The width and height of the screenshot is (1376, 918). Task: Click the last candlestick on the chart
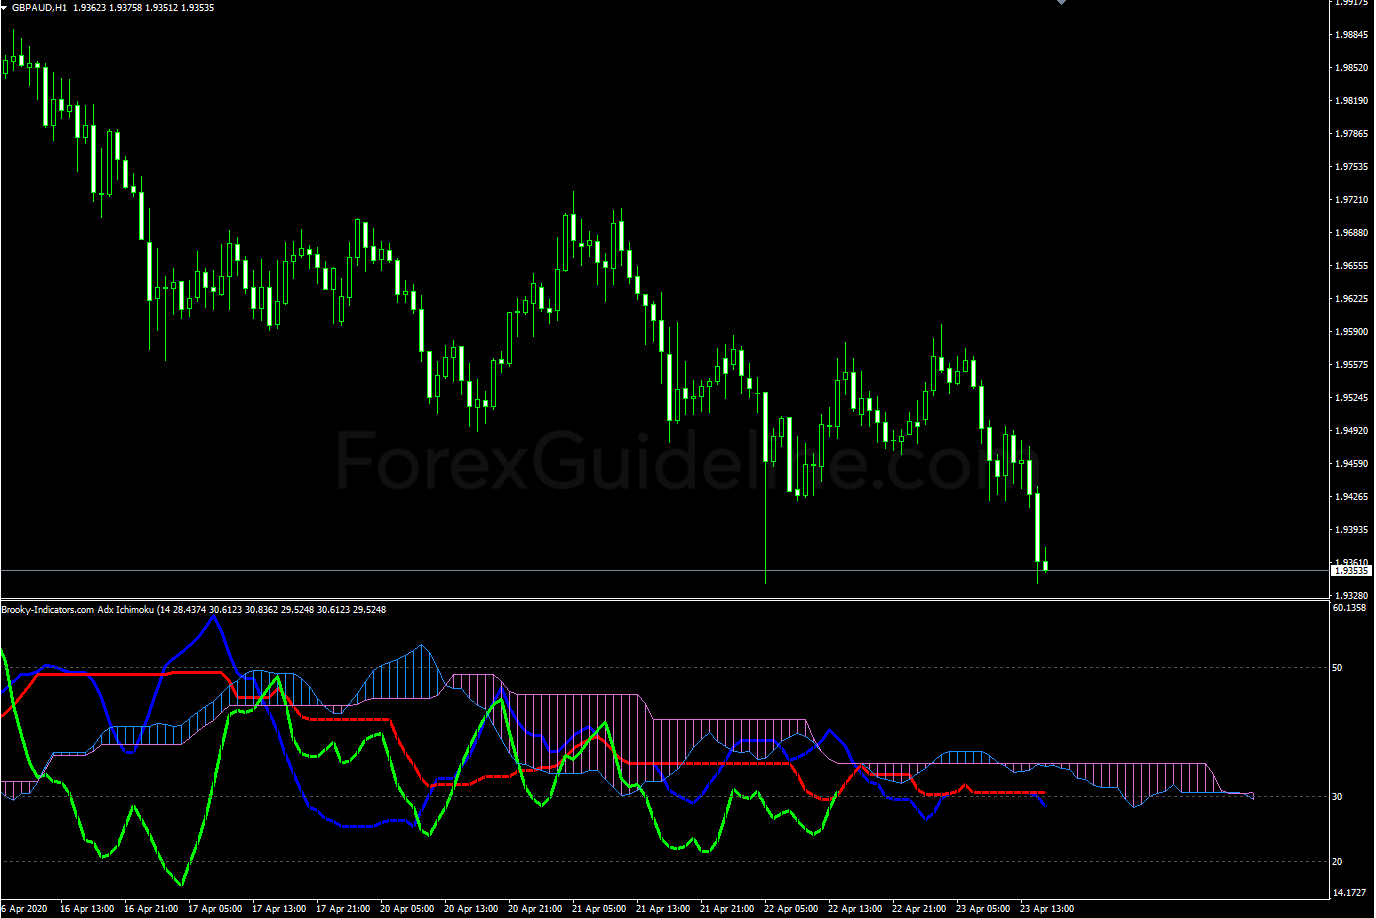tap(1045, 566)
